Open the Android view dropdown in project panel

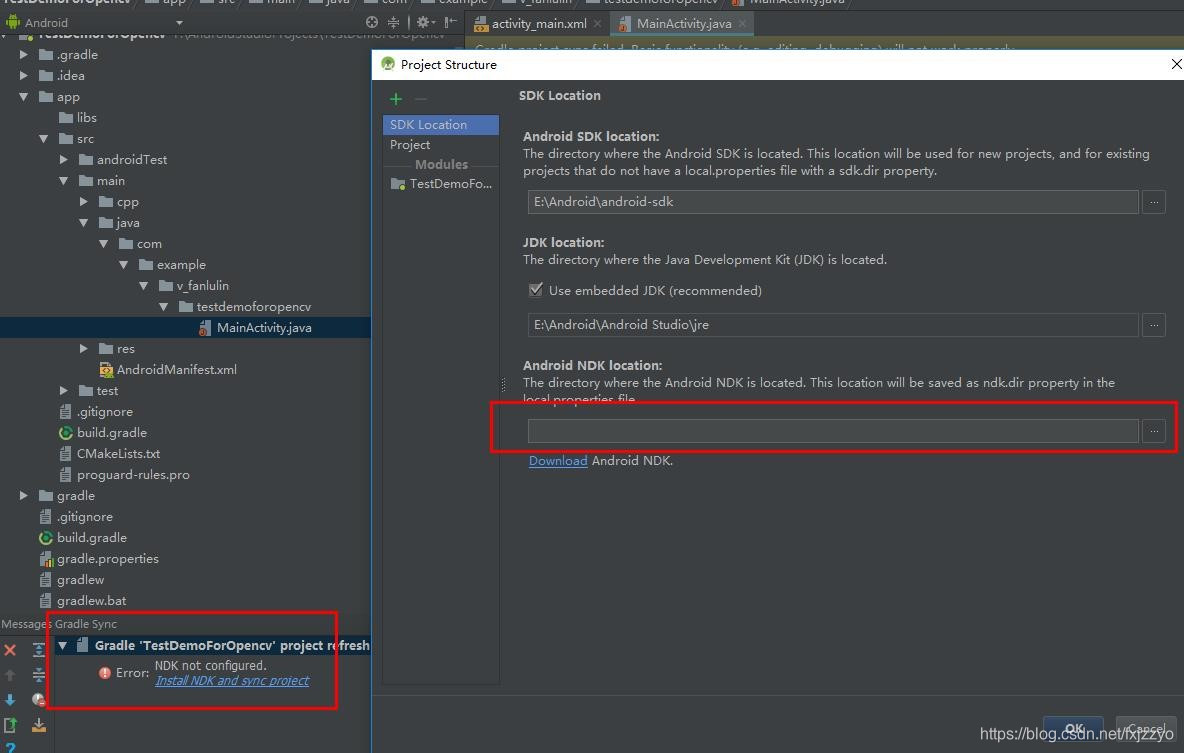179,23
